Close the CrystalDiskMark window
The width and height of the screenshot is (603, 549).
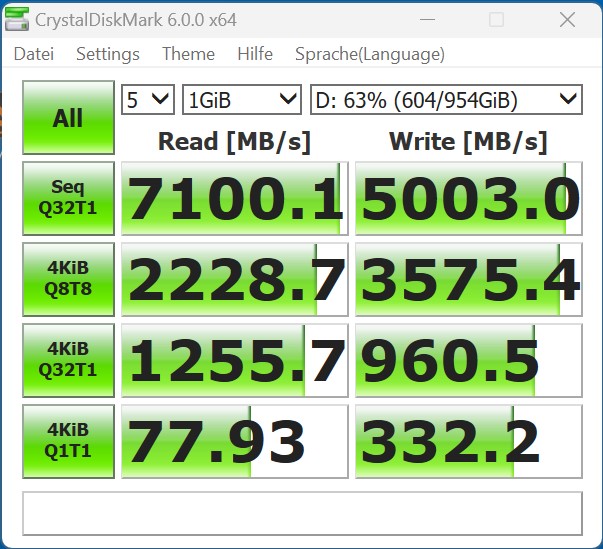(x=567, y=20)
